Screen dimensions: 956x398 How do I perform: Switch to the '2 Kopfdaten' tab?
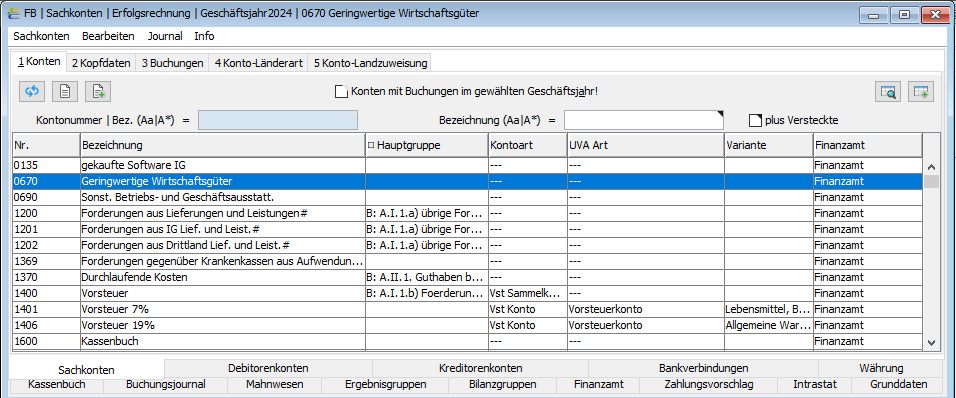tap(101, 63)
